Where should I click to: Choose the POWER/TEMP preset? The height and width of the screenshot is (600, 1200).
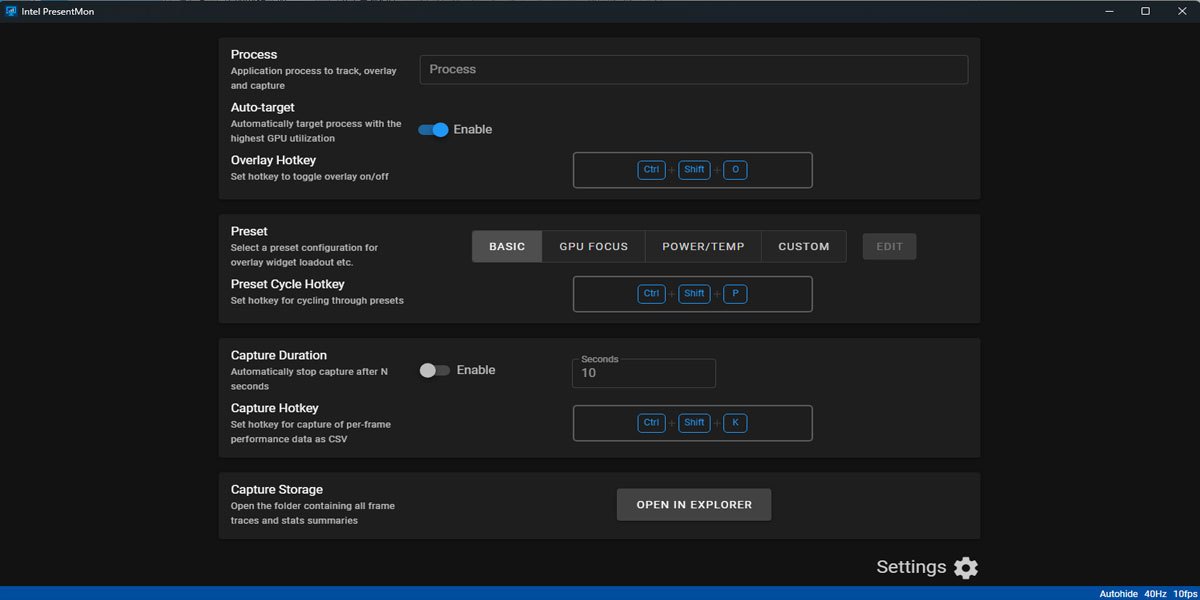click(703, 247)
